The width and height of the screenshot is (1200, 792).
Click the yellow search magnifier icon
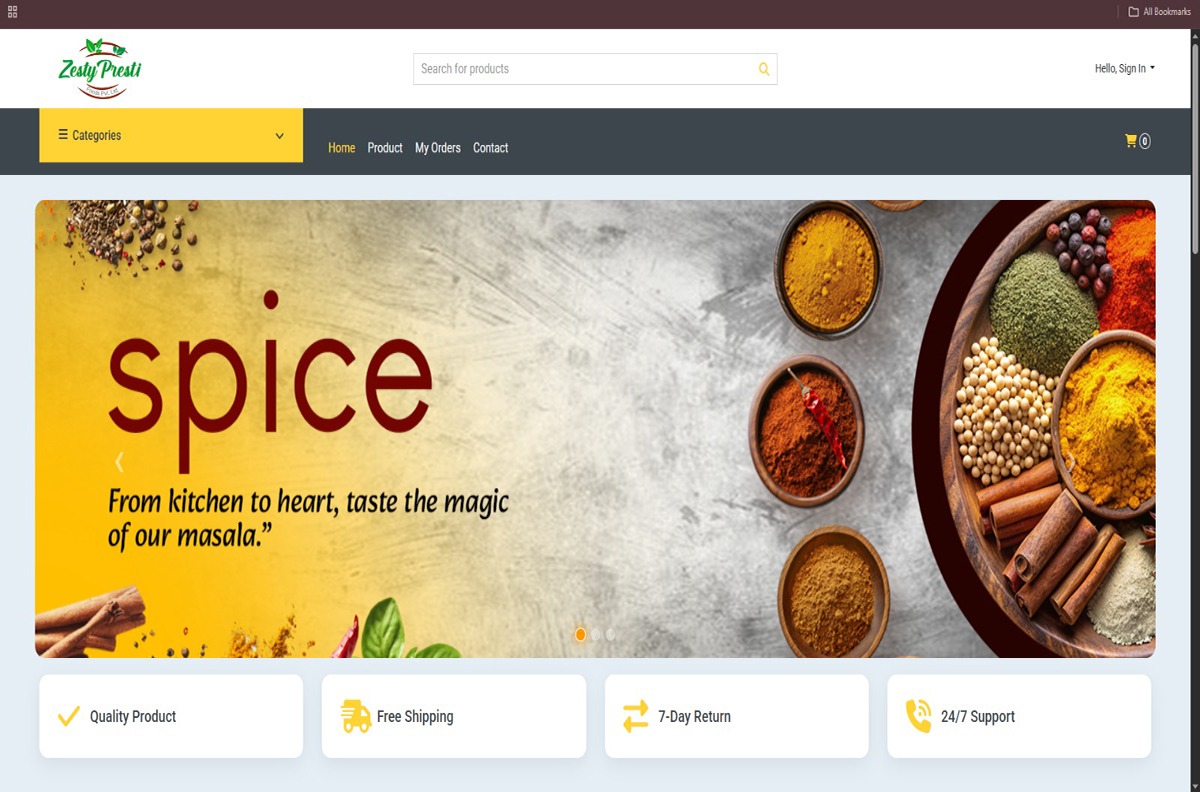coord(764,69)
